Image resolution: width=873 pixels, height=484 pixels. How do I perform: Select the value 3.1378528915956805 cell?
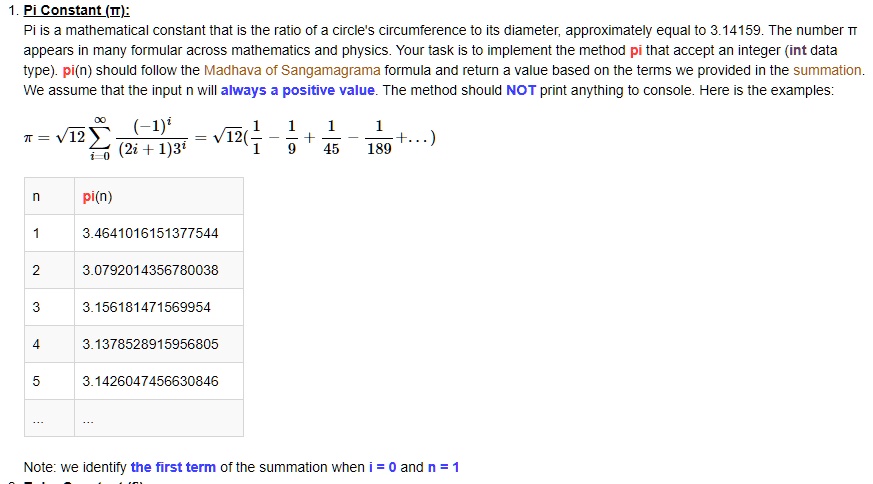pos(159,344)
